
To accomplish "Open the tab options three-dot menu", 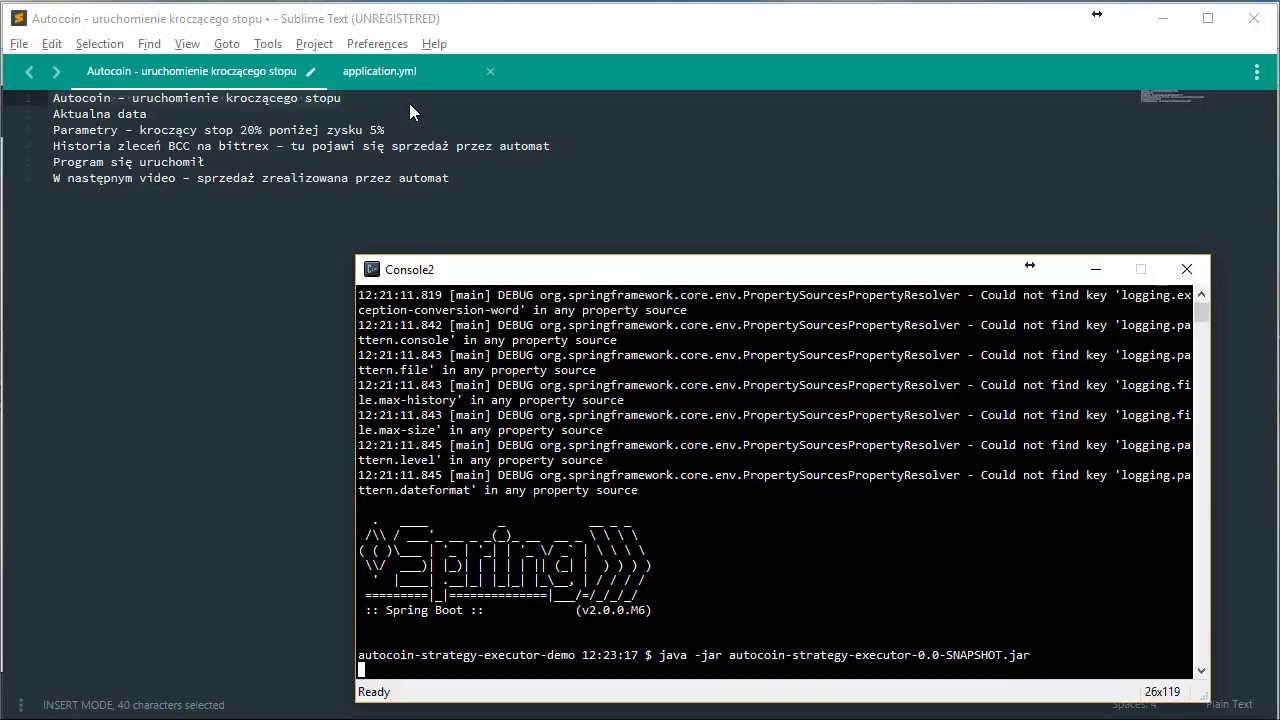I will 1257,72.
